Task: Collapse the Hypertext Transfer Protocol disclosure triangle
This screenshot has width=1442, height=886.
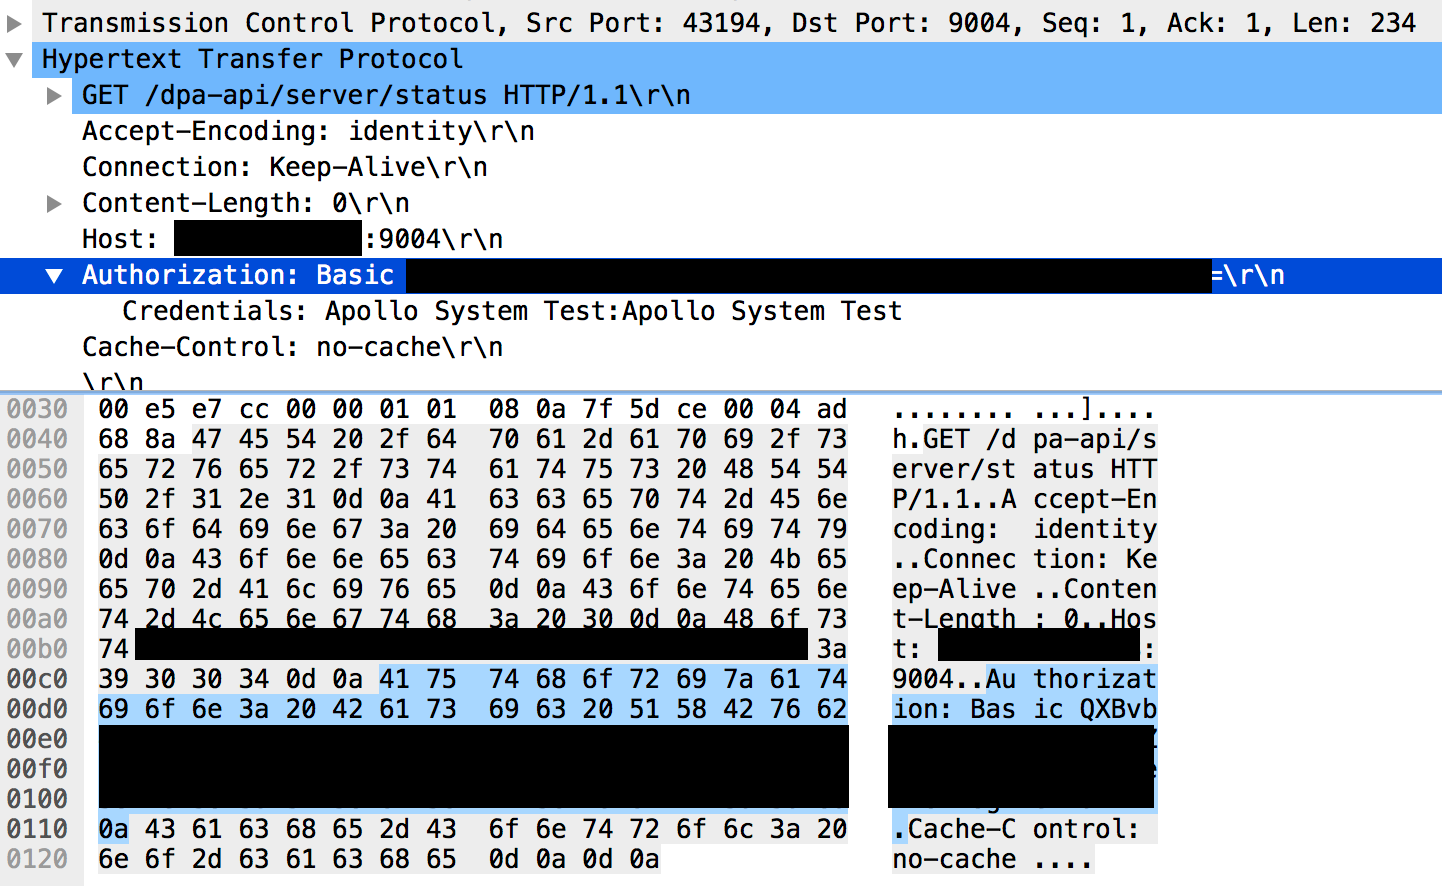Action: (14, 59)
